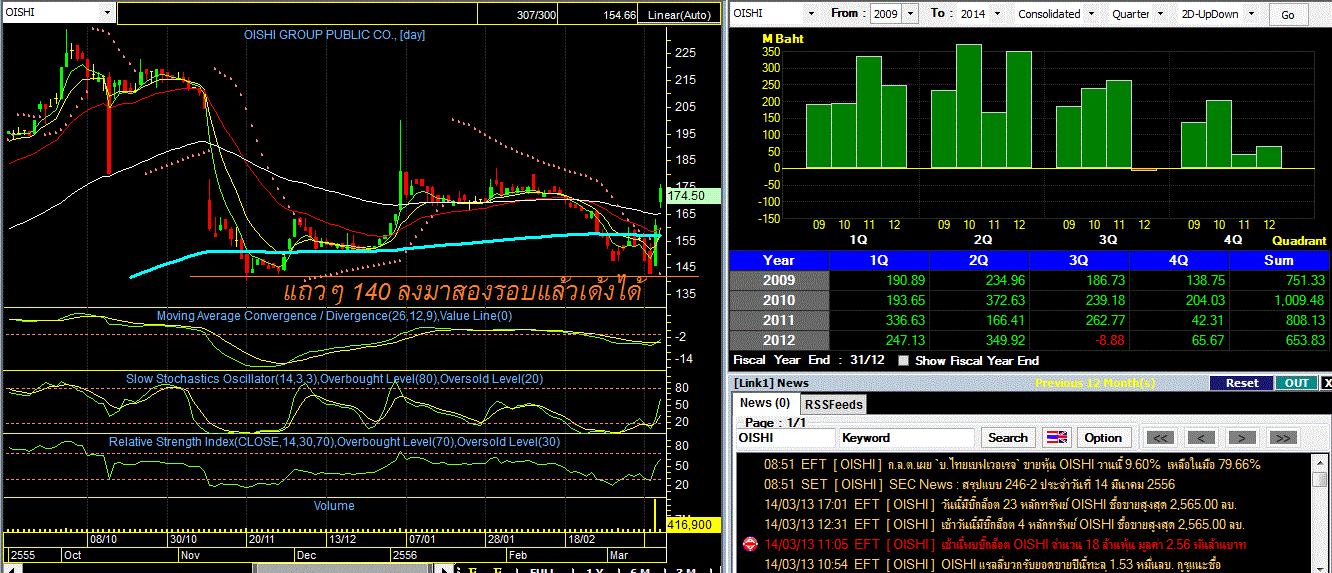Click the Reset button
Screen dimensions: 1332x573
[x=1241, y=383]
